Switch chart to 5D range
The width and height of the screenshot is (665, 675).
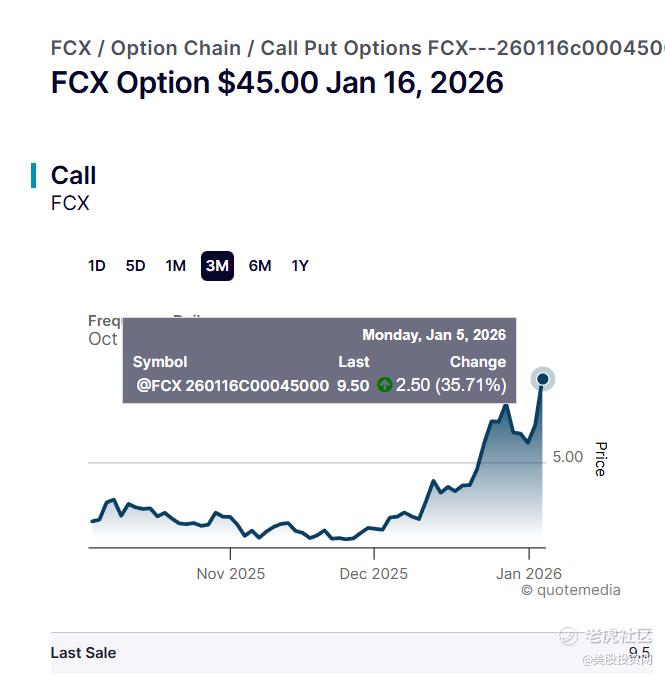pyautogui.click(x=136, y=265)
